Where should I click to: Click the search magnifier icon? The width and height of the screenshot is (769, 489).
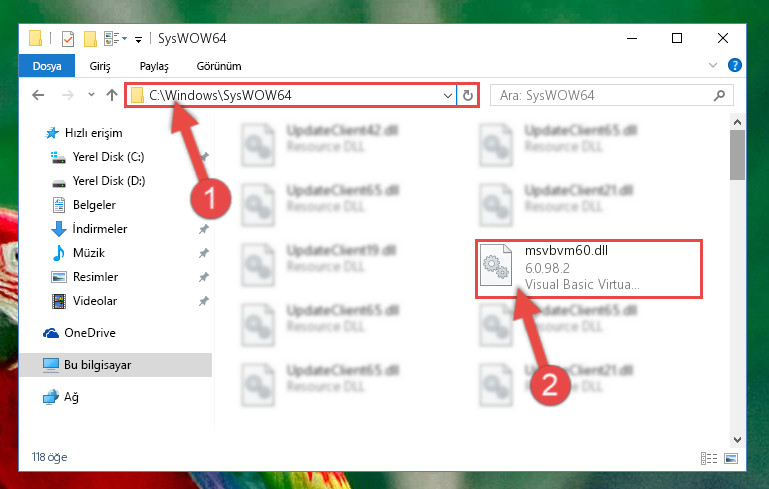719,95
